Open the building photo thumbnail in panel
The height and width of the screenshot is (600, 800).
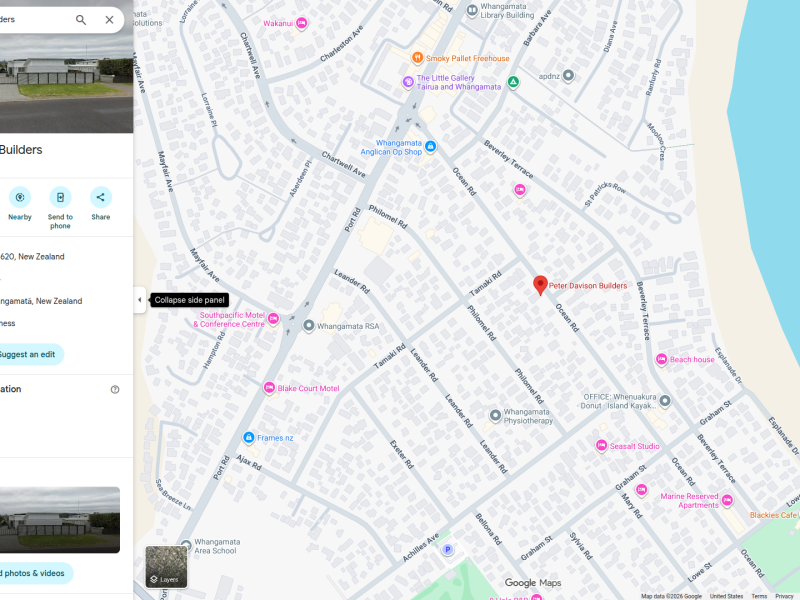(60, 520)
